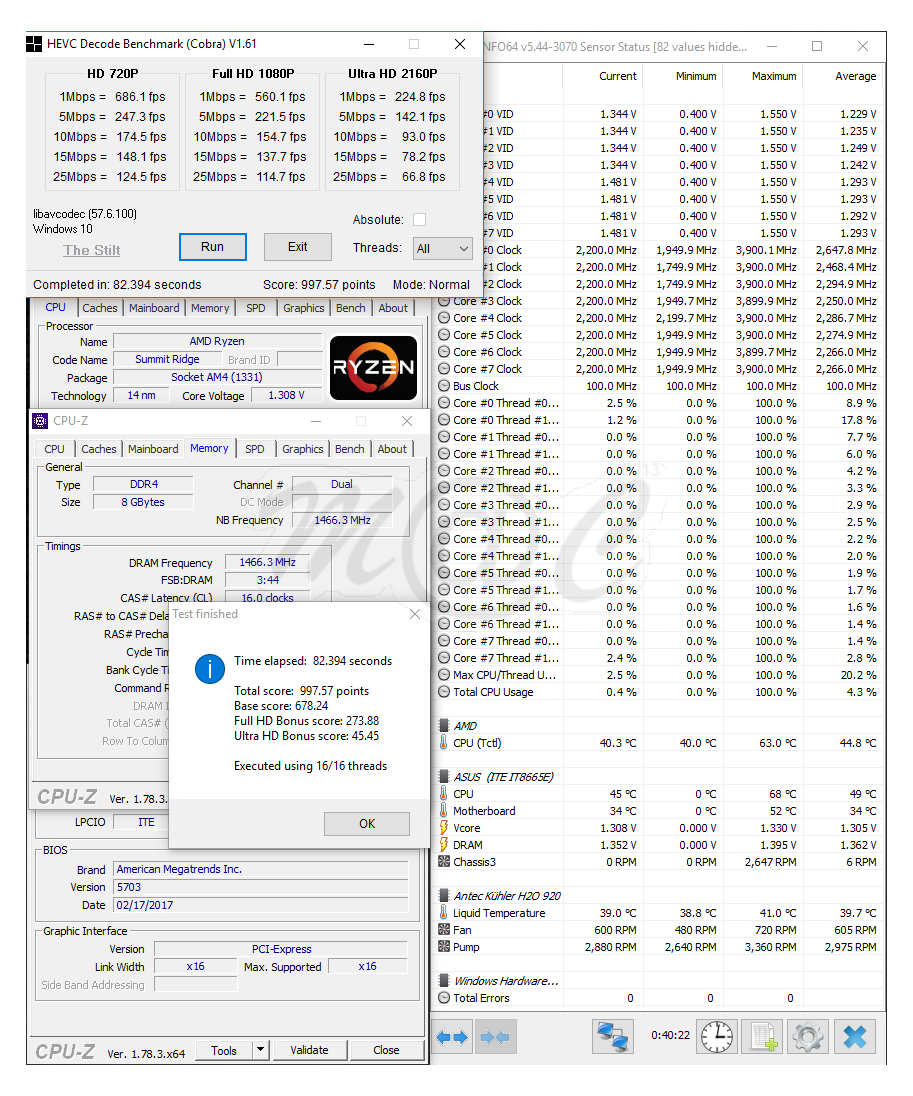Viewport: 913px width, 1096px height.
Task: Click the clock reset timer icon in HWiNFO
Action: coord(717,1037)
